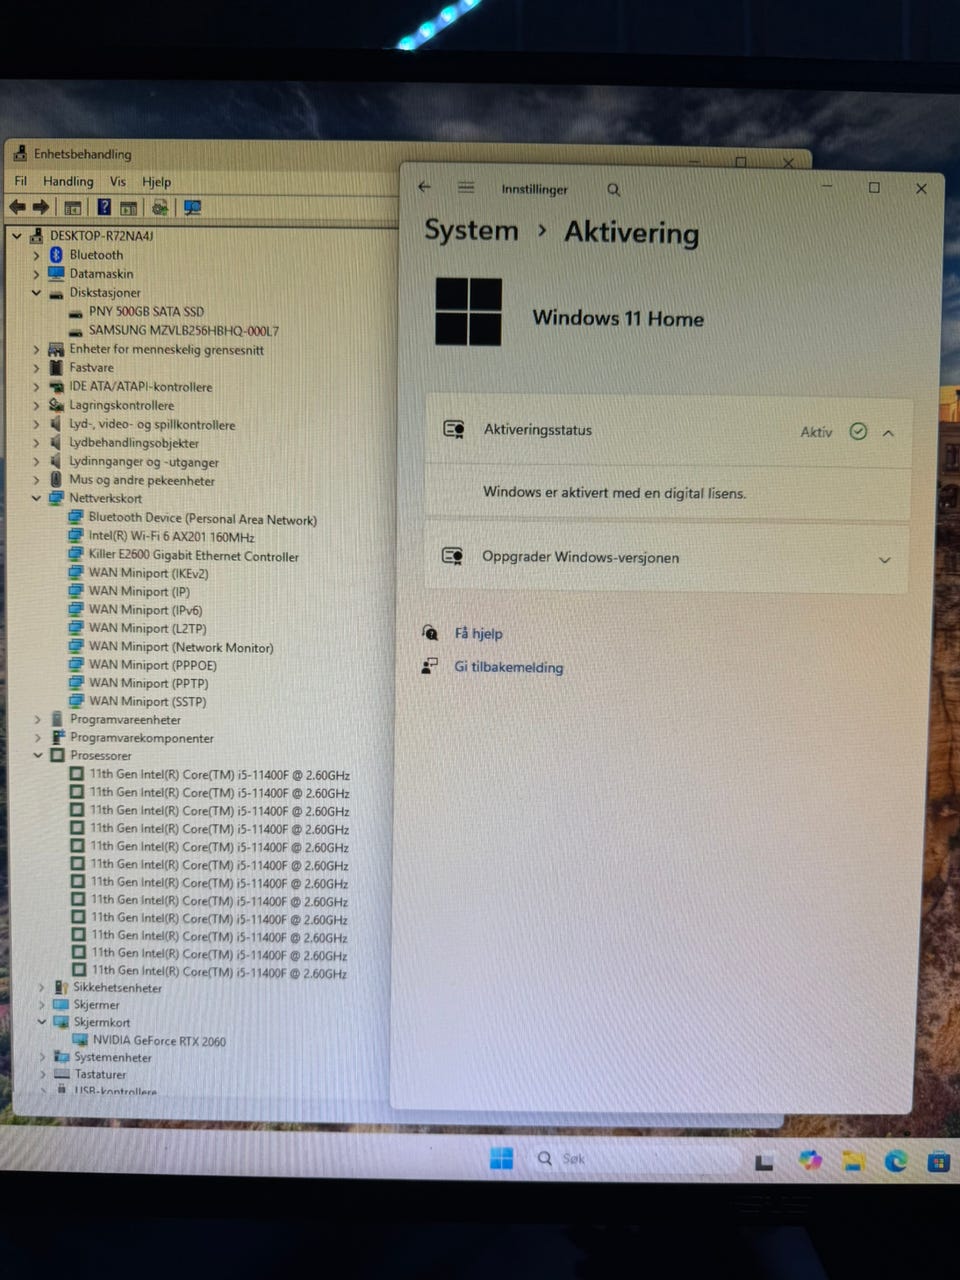Image resolution: width=960 pixels, height=1280 pixels.
Task: Collapse the Aktiveringsstatus section chevron
Action: coord(888,432)
